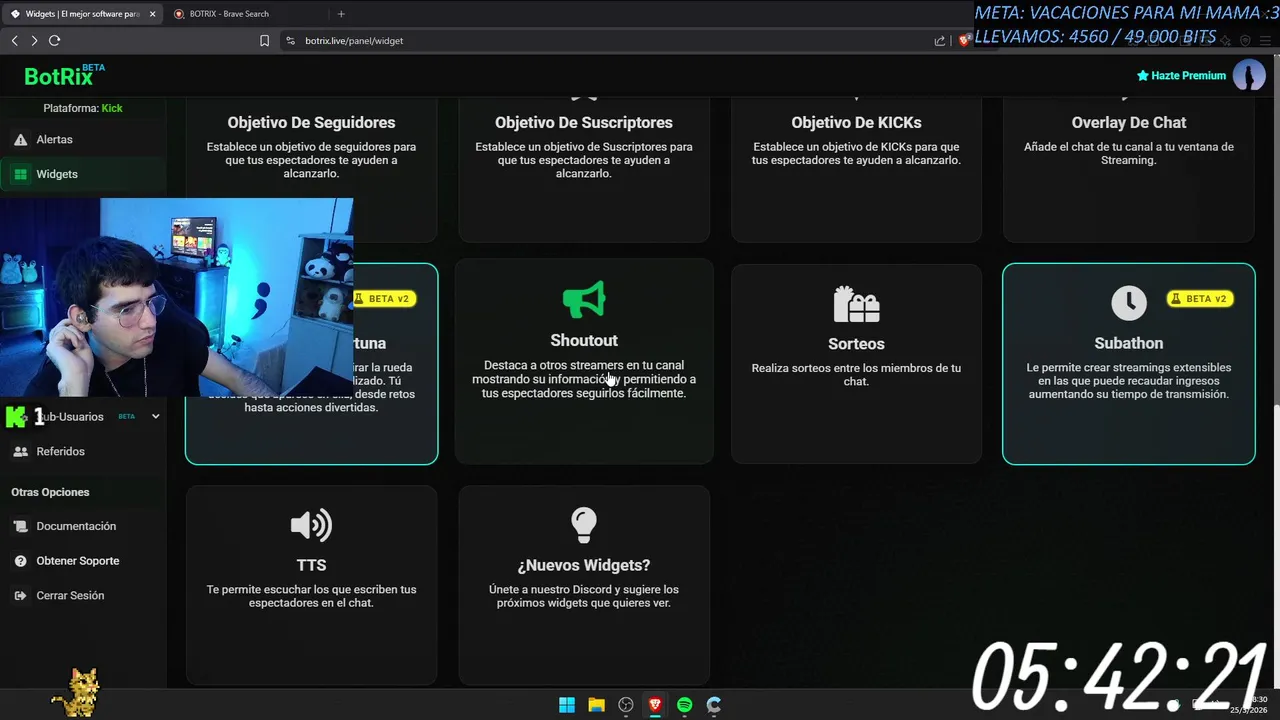Open the Obtener Soporte item
The width and height of the screenshot is (1280, 720).
(x=83, y=561)
